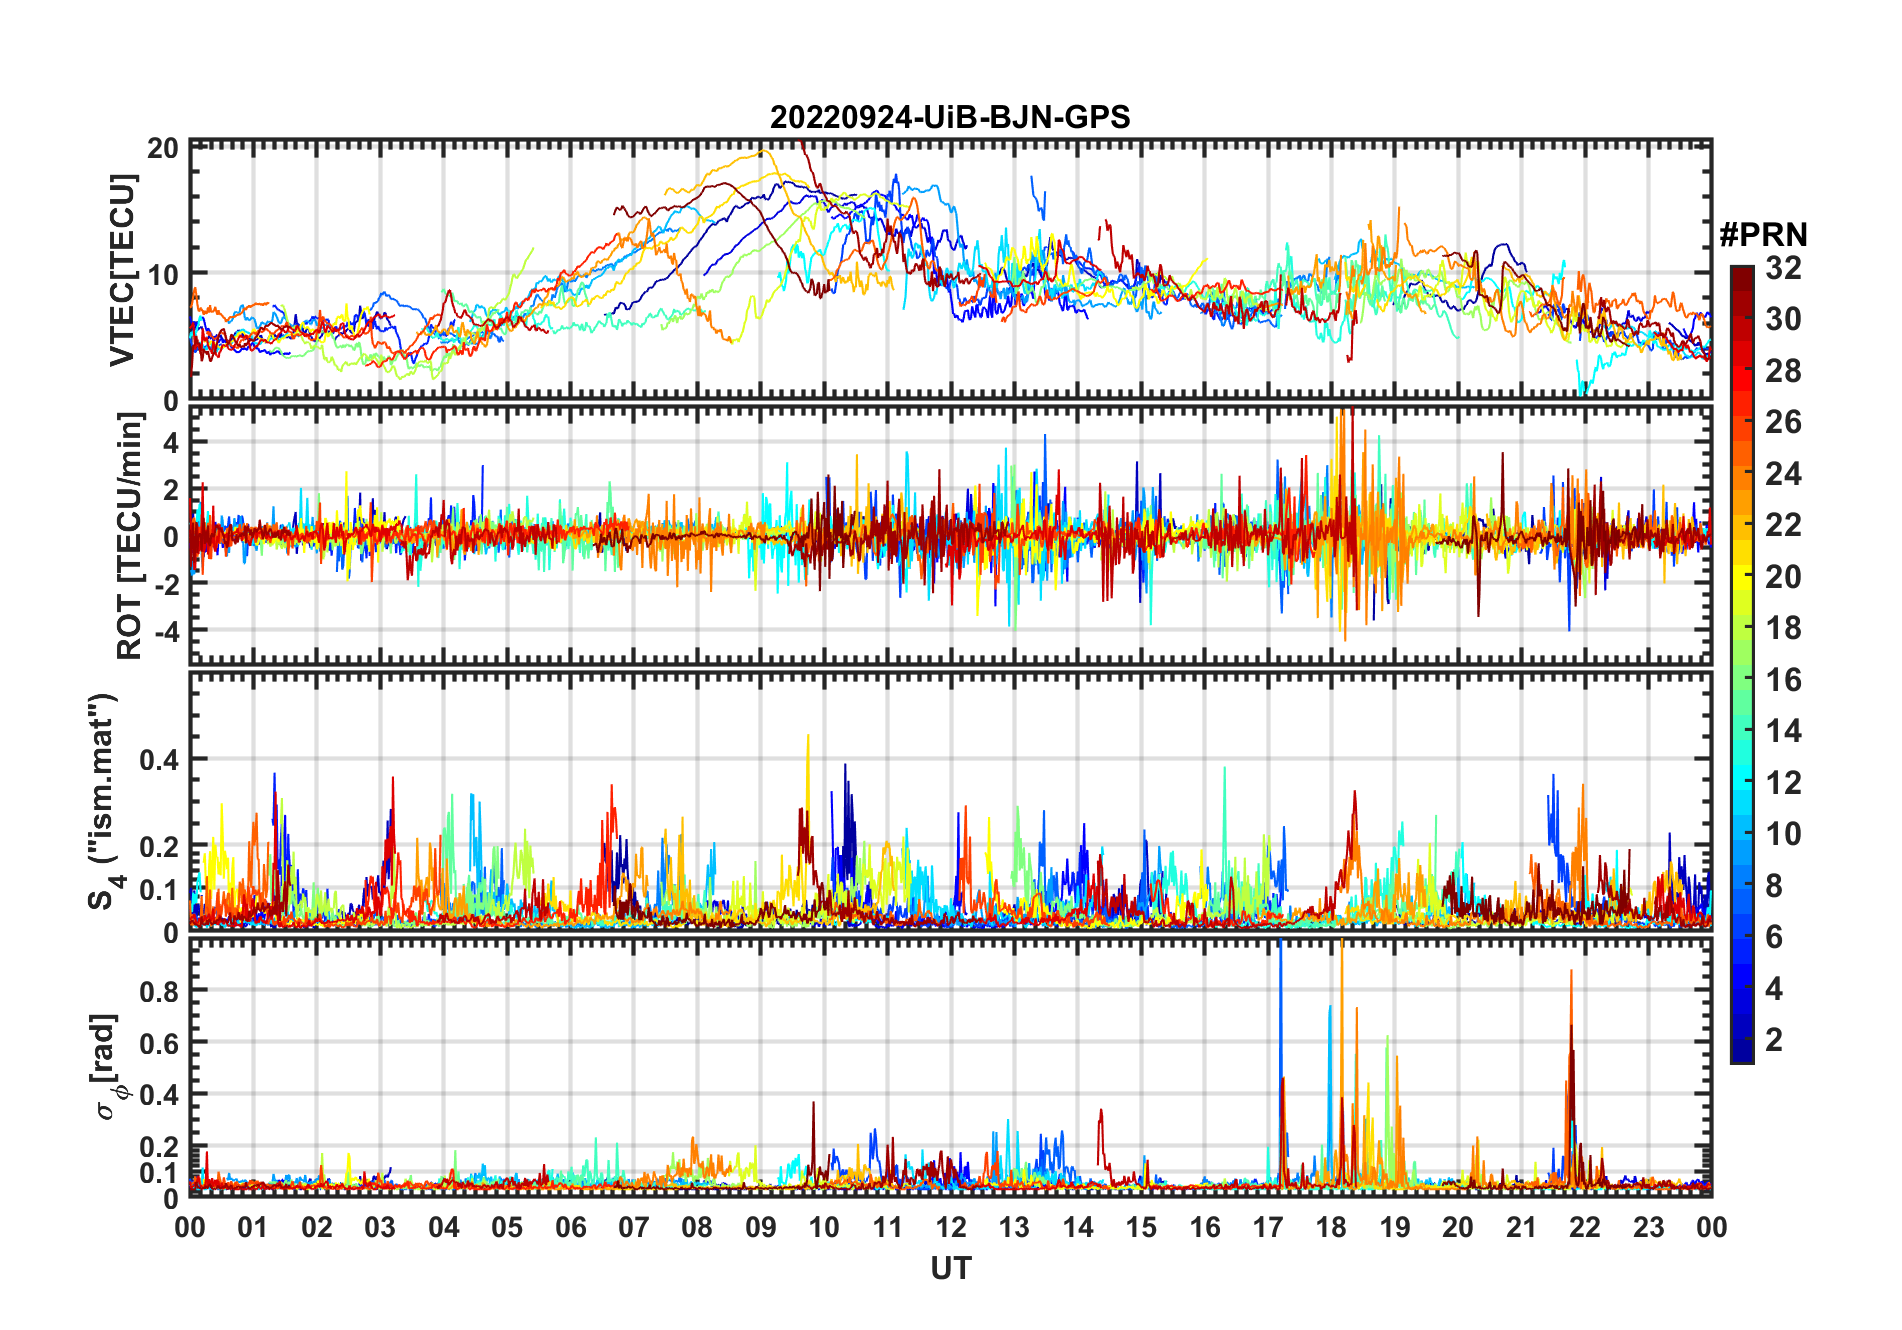Click x-axis tick label 12

click(951, 1227)
